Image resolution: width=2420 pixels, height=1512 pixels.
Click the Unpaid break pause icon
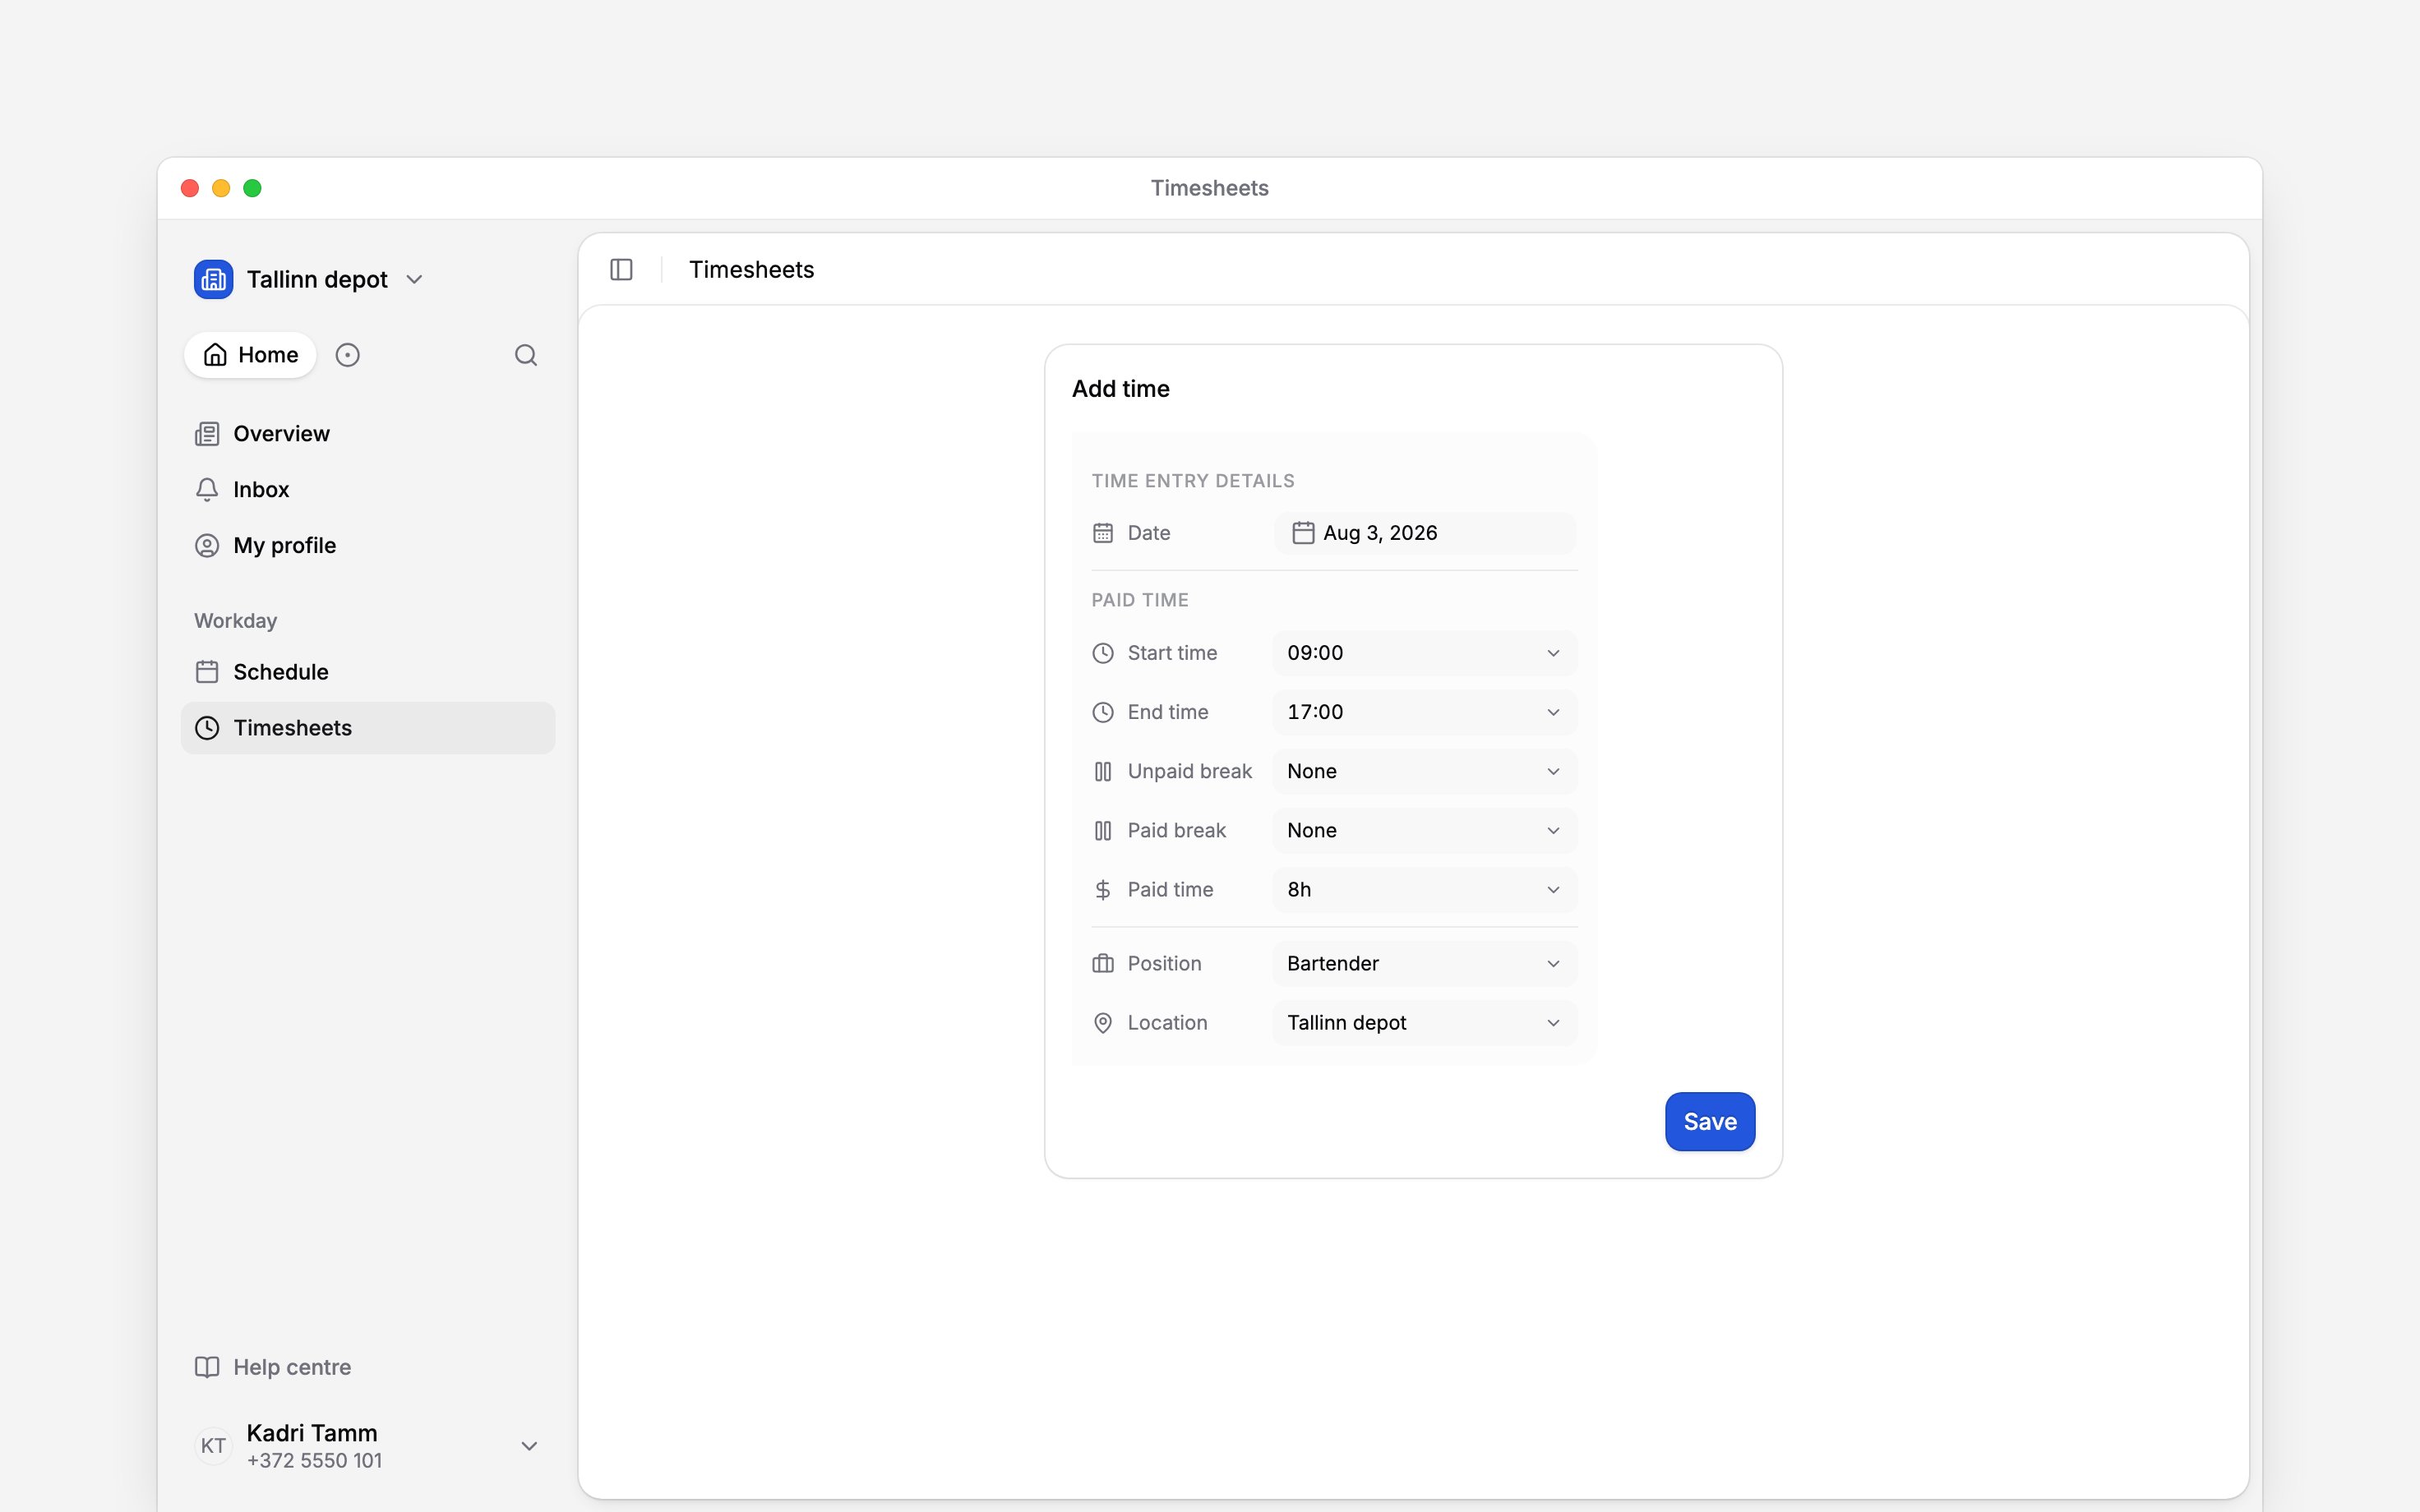click(1103, 771)
